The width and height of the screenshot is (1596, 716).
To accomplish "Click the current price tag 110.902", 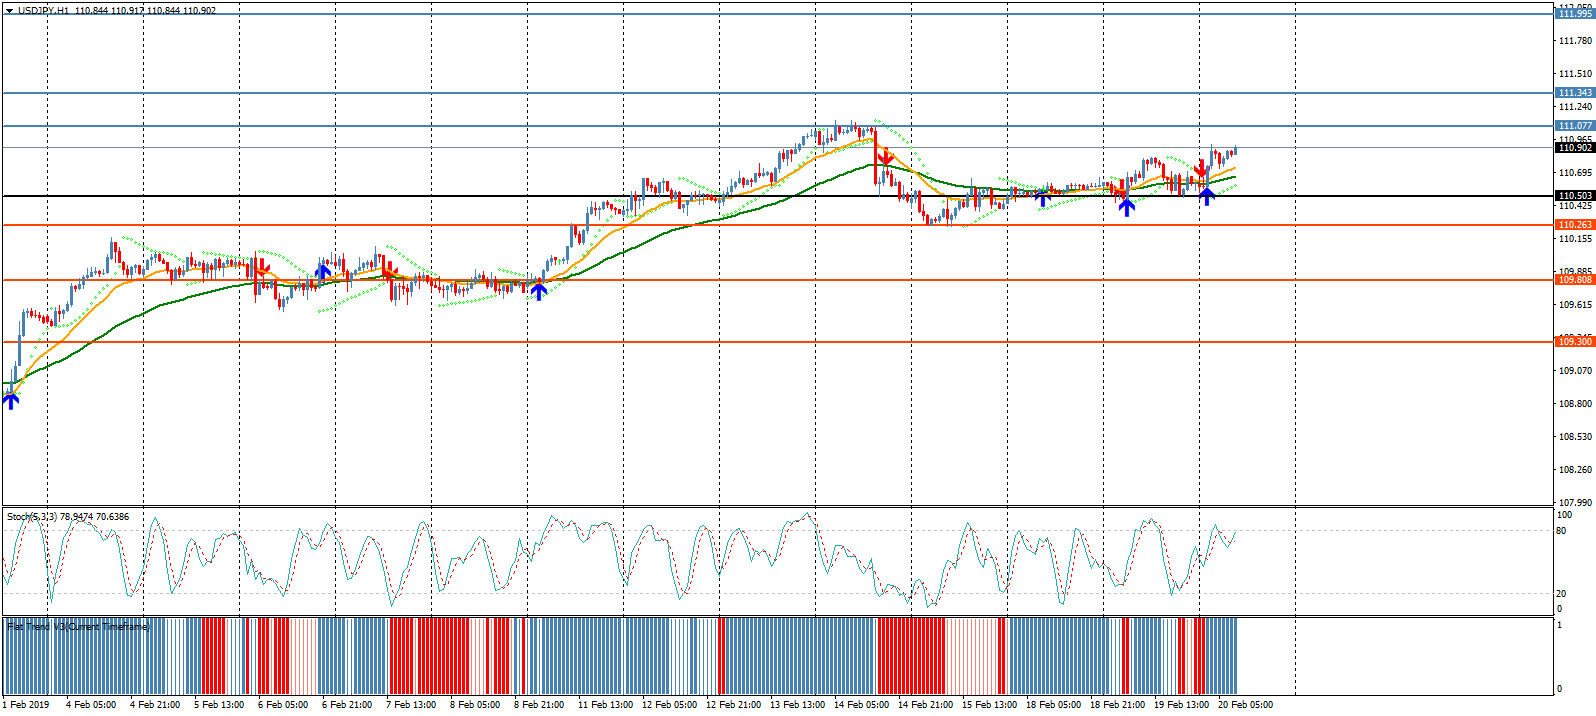I will 1575,148.
